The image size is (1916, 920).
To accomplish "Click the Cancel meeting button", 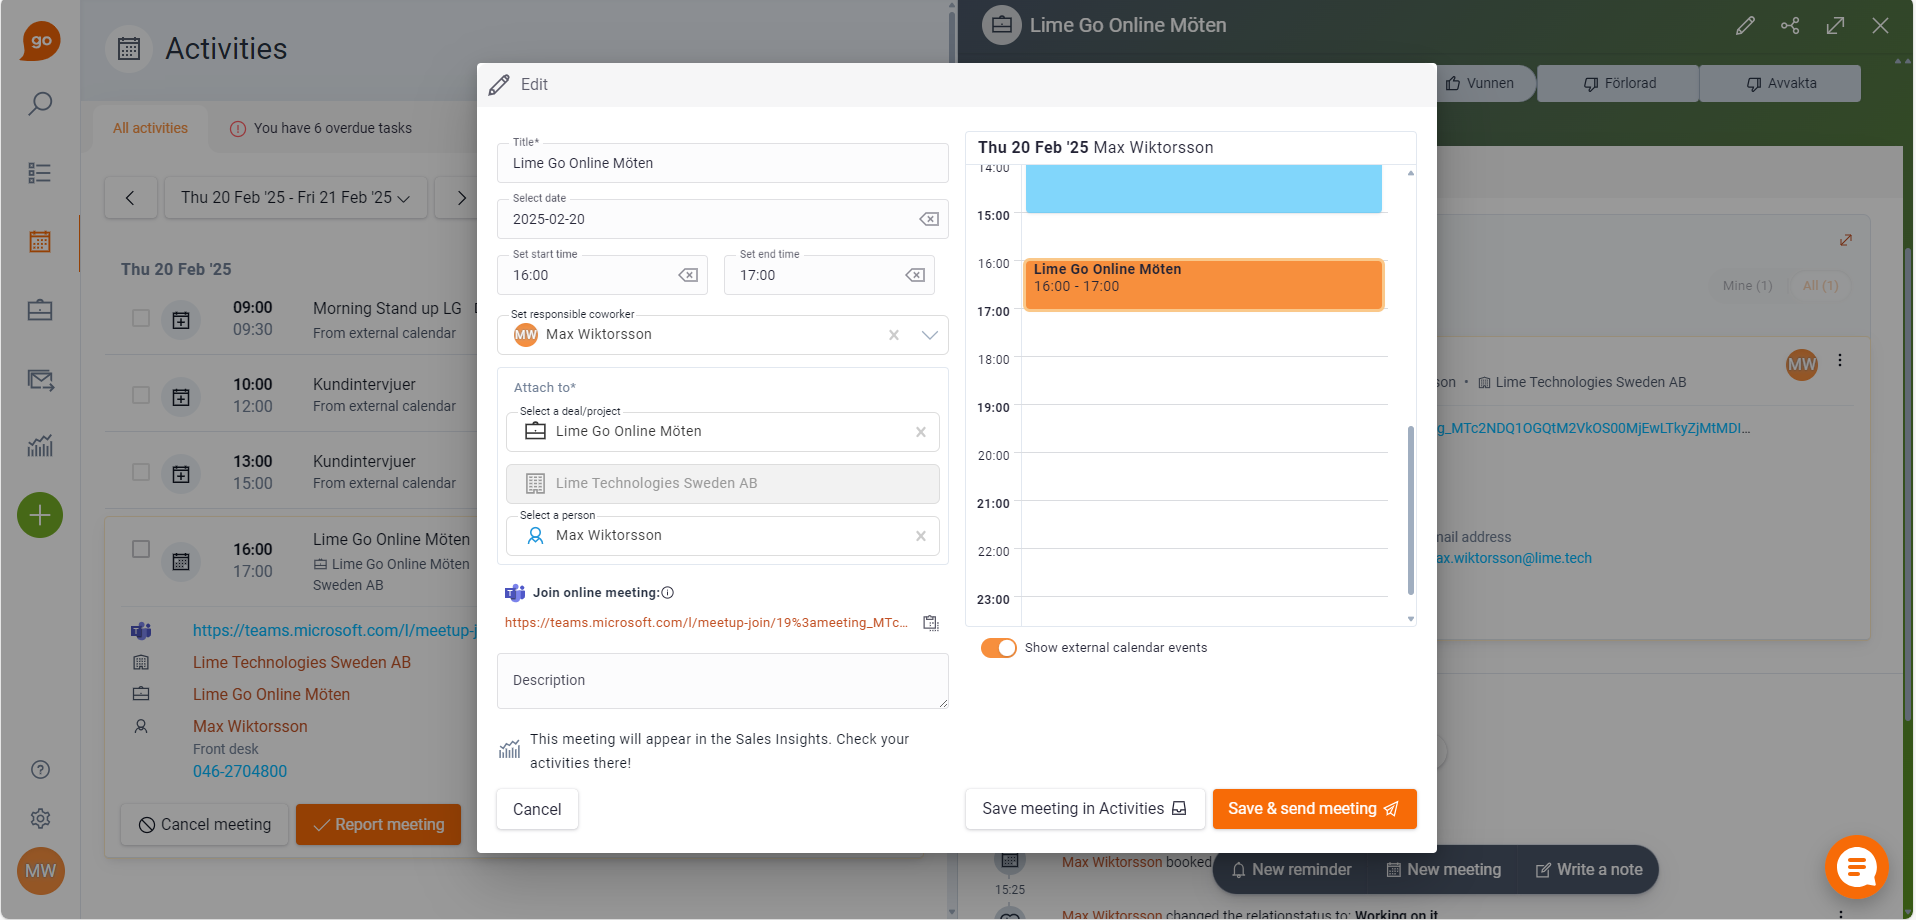I will tap(204, 825).
